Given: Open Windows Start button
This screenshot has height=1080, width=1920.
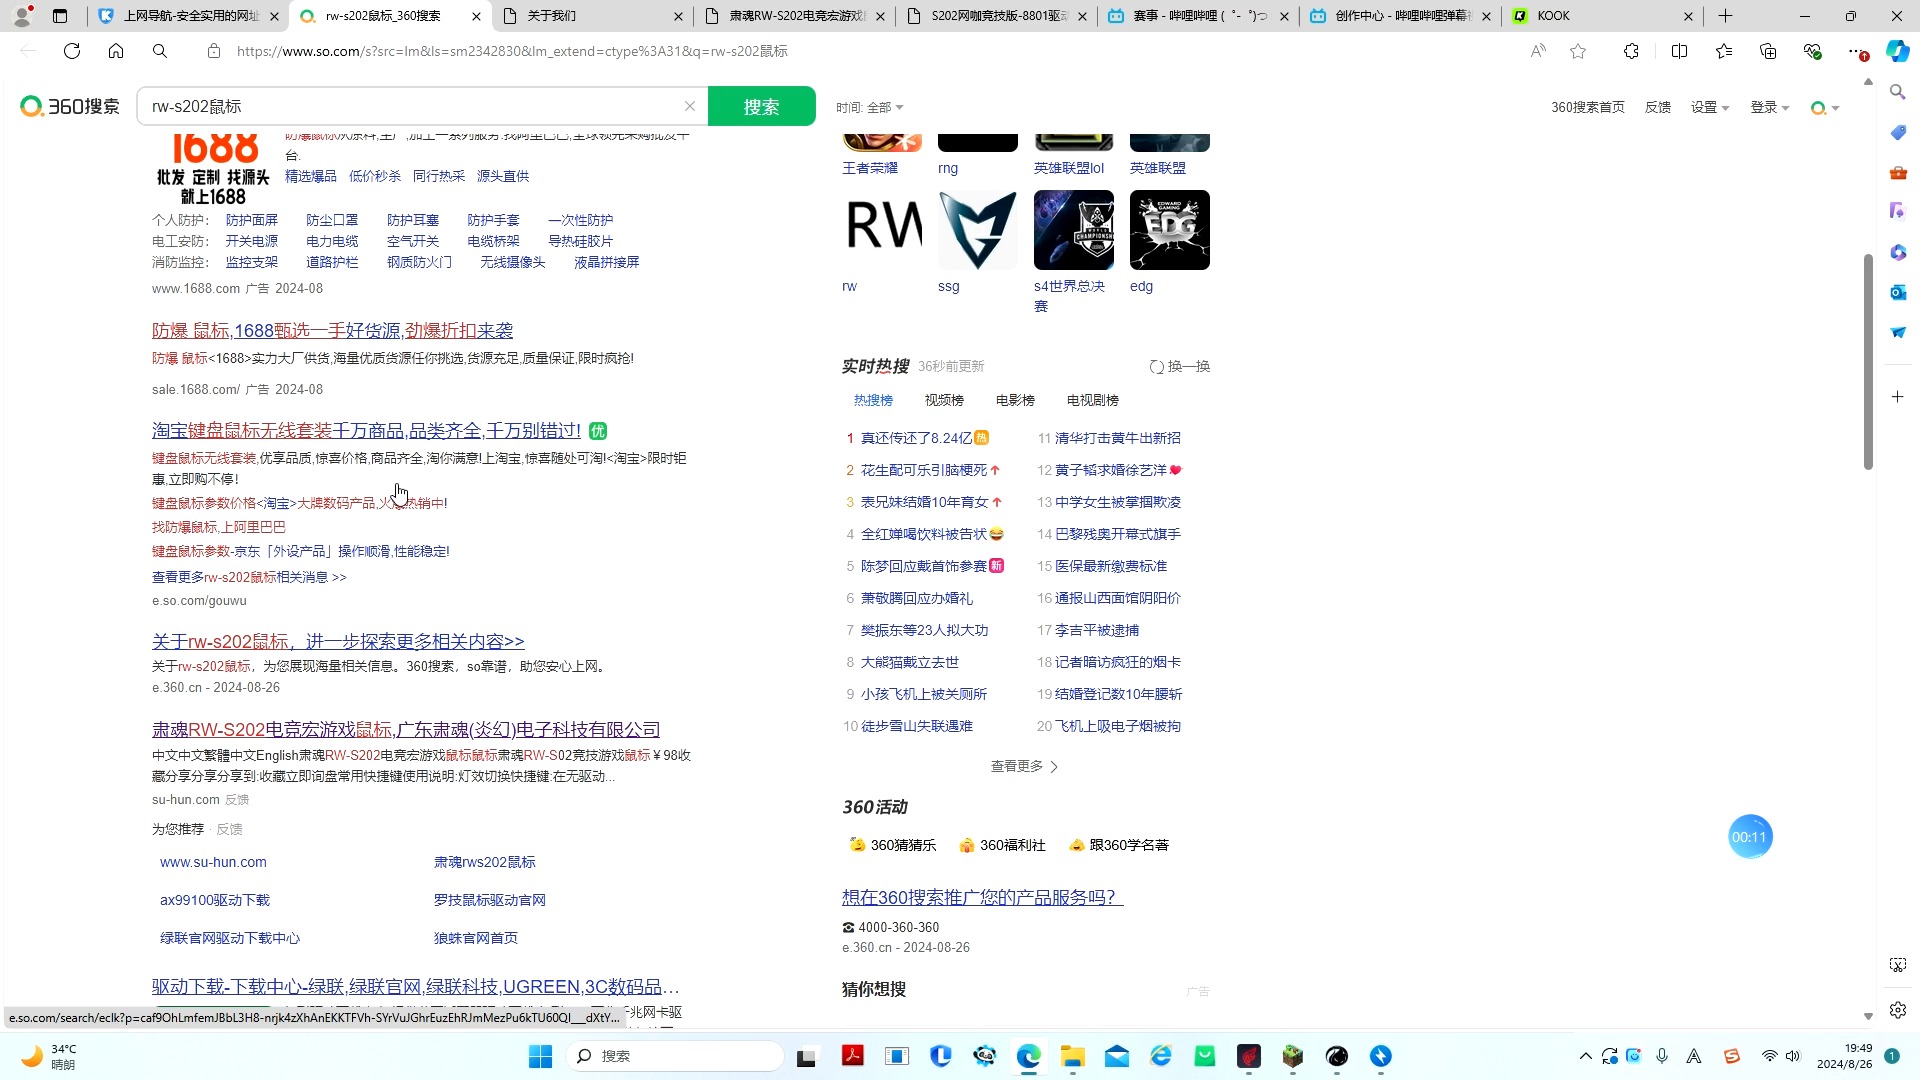Looking at the screenshot, I should [540, 1056].
